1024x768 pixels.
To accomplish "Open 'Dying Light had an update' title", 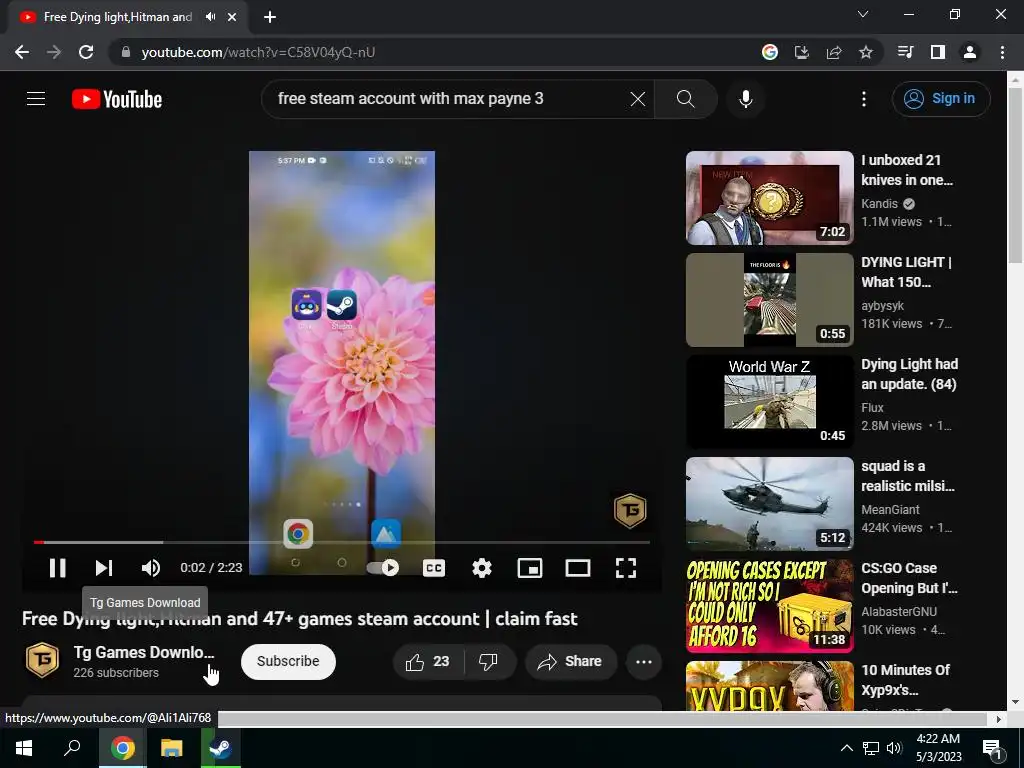I will tap(909, 374).
